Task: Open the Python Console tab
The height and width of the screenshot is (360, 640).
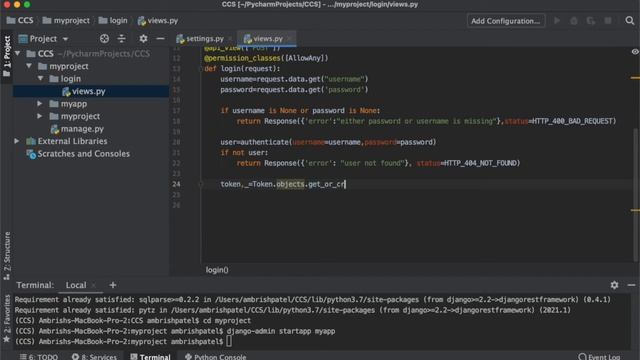Action: [216, 357]
